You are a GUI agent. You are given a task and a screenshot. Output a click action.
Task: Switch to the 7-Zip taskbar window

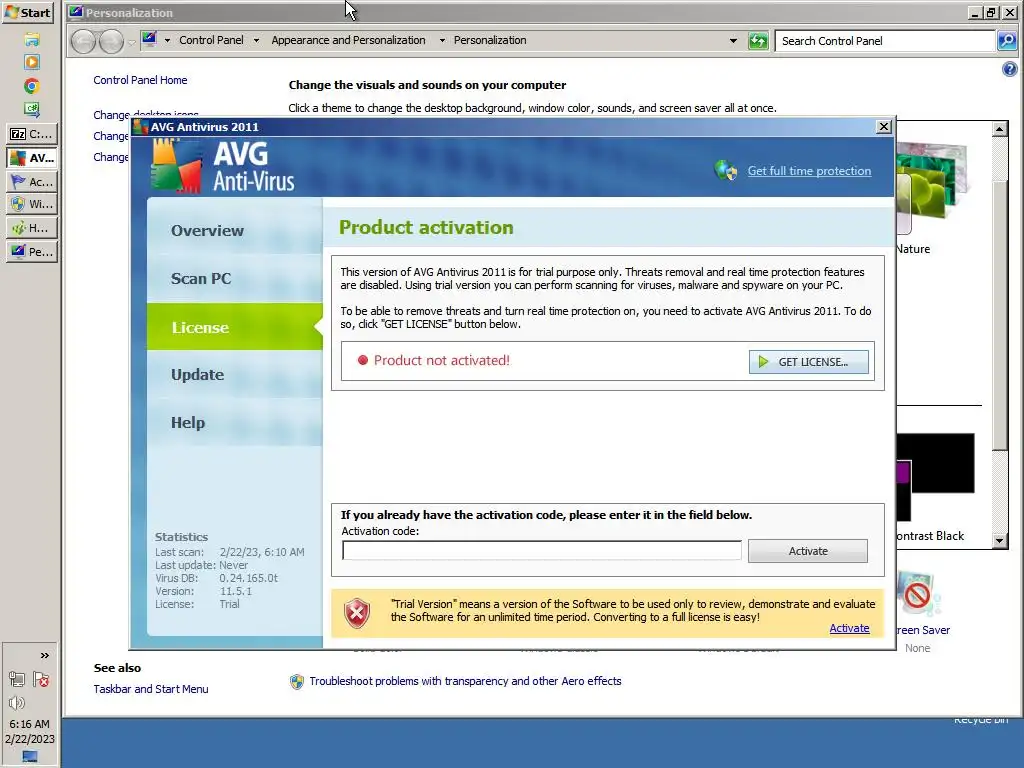coord(31,134)
